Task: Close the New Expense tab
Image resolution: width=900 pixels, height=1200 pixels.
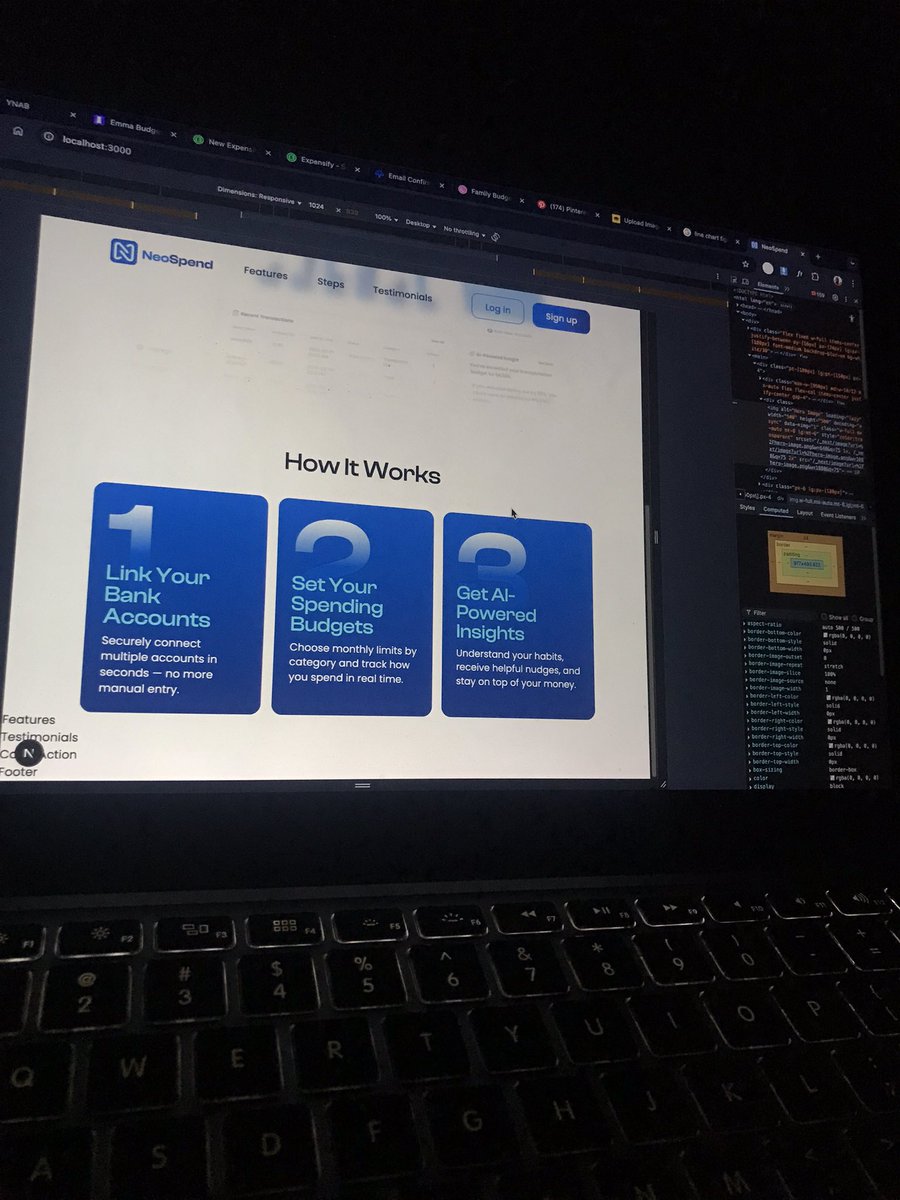Action: [x=268, y=153]
